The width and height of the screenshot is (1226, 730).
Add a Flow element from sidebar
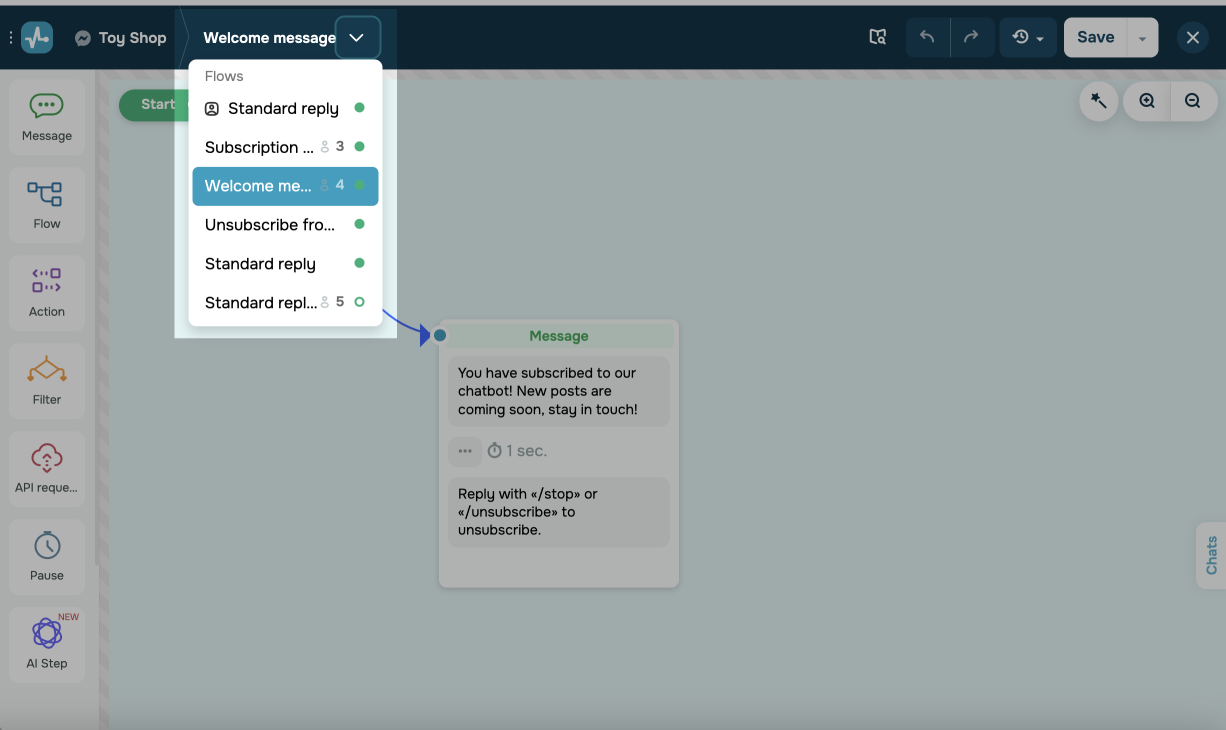[47, 206]
